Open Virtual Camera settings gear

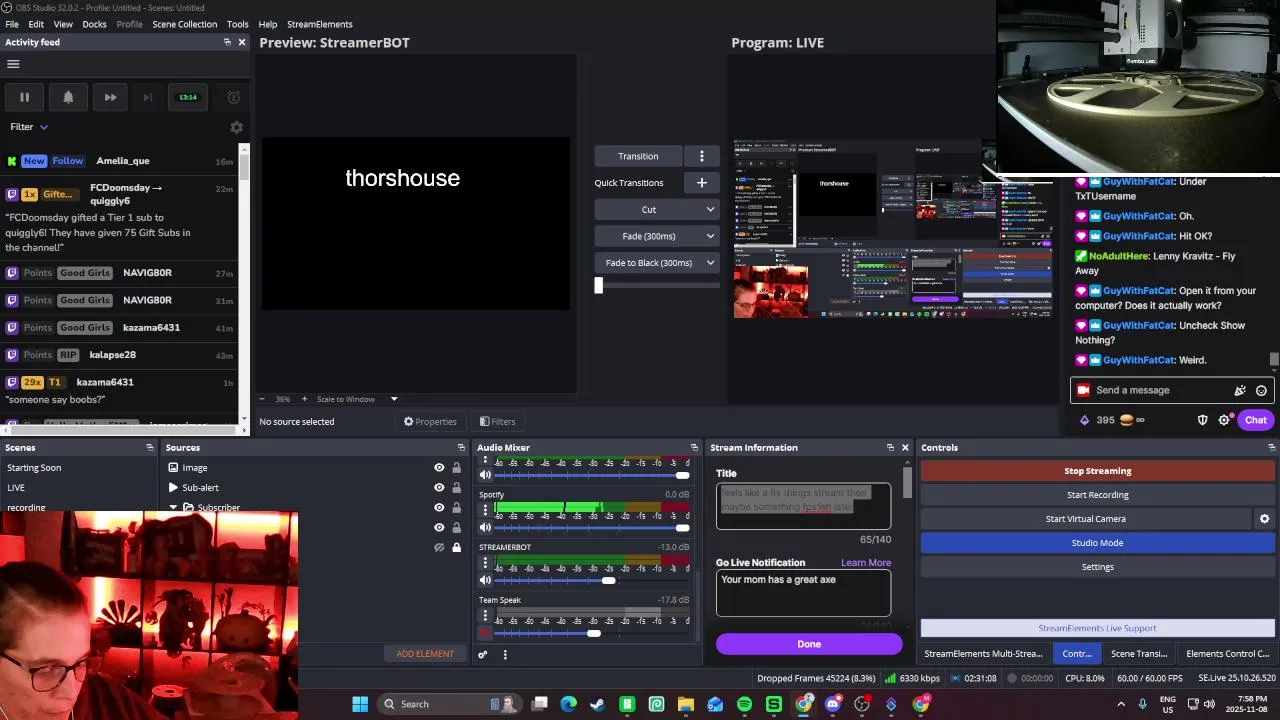(x=1264, y=519)
